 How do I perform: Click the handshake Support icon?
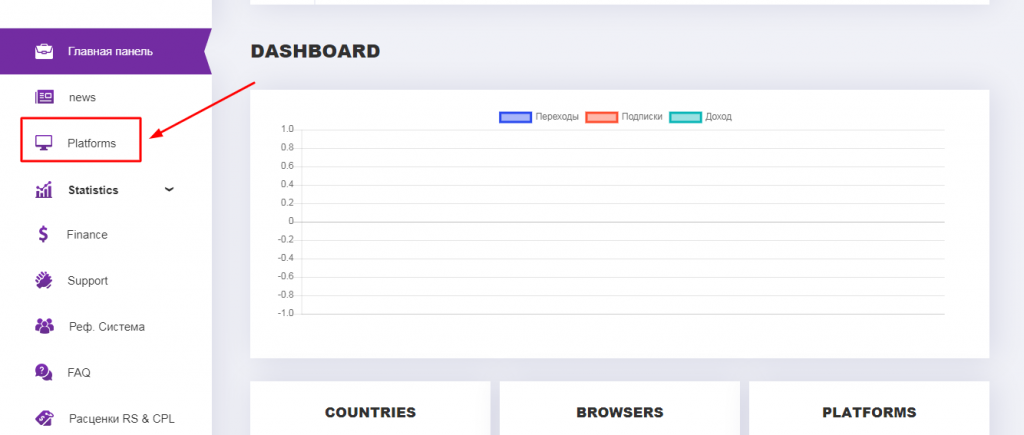click(44, 281)
